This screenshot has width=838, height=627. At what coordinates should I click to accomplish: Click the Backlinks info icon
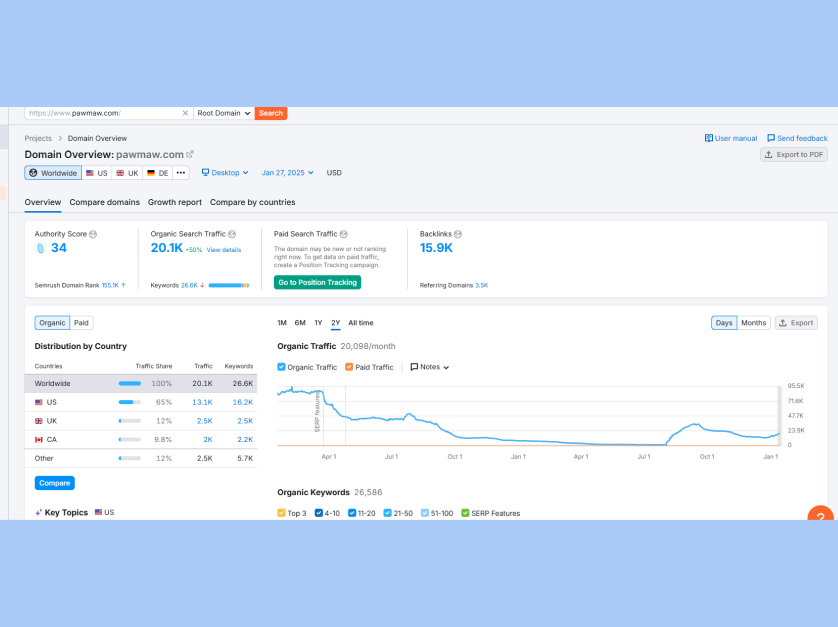coord(458,234)
